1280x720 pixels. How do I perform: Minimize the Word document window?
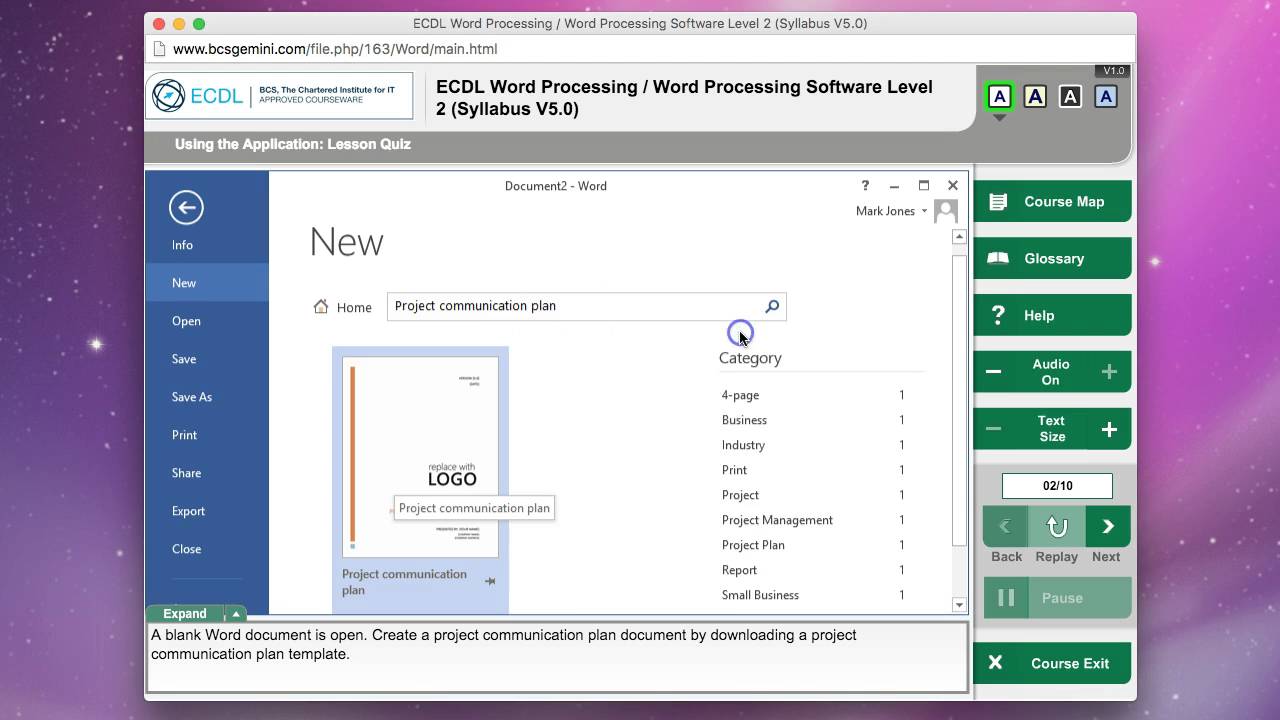pos(894,185)
